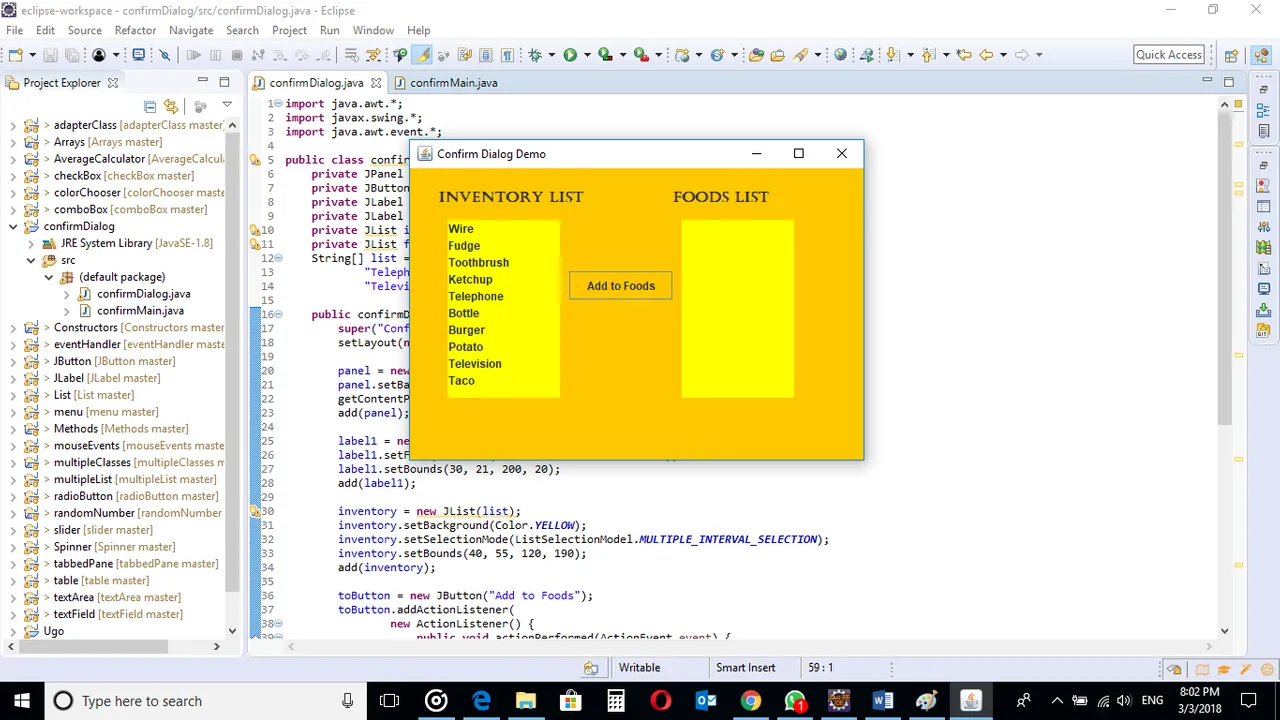The height and width of the screenshot is (720, 1280).
Task: Expand the adapterClass project
Action: tap(13, 125)
